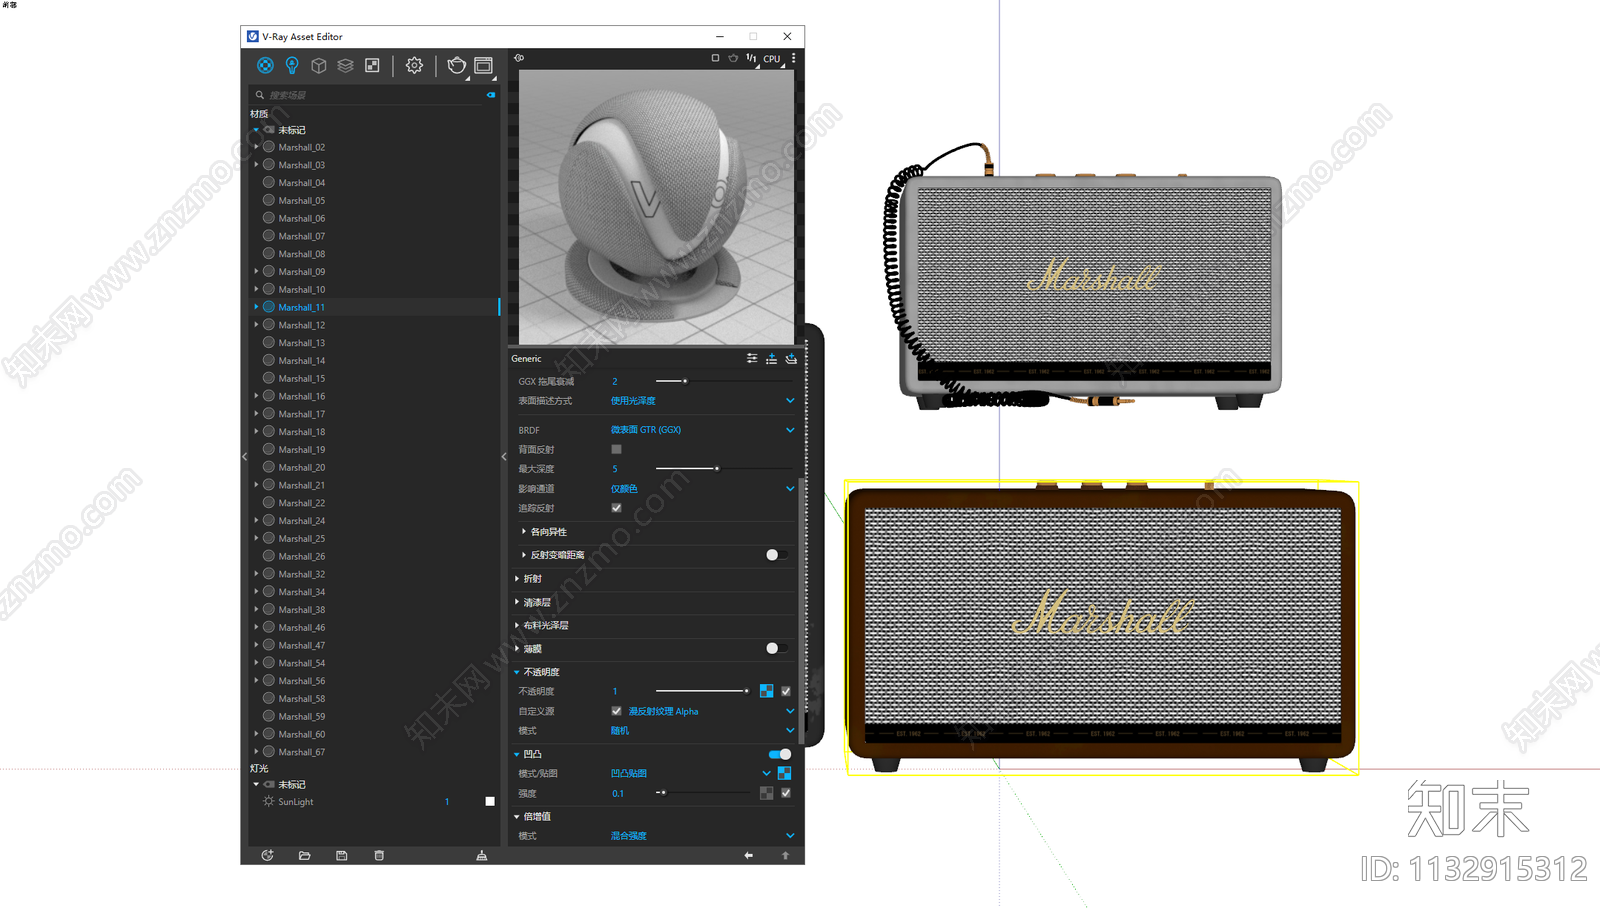Image resolution: width=1600 pixels, height=908 pixels.
Task: Open the Diffuse Texture Alpha source dropdown
Action: click(x=711, y=711)
